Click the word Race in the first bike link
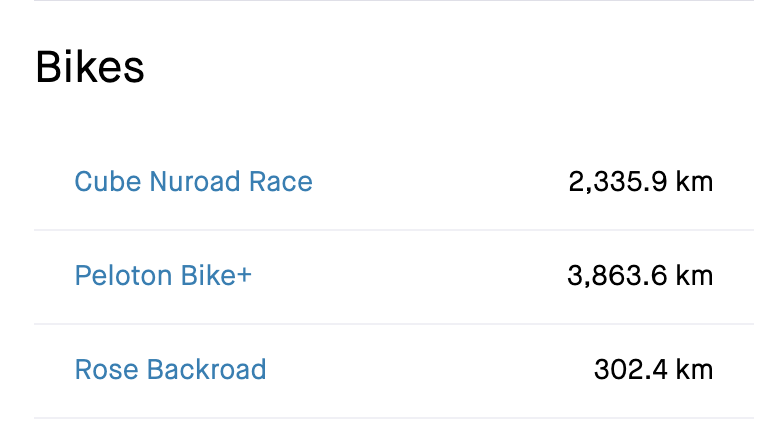 280,182
